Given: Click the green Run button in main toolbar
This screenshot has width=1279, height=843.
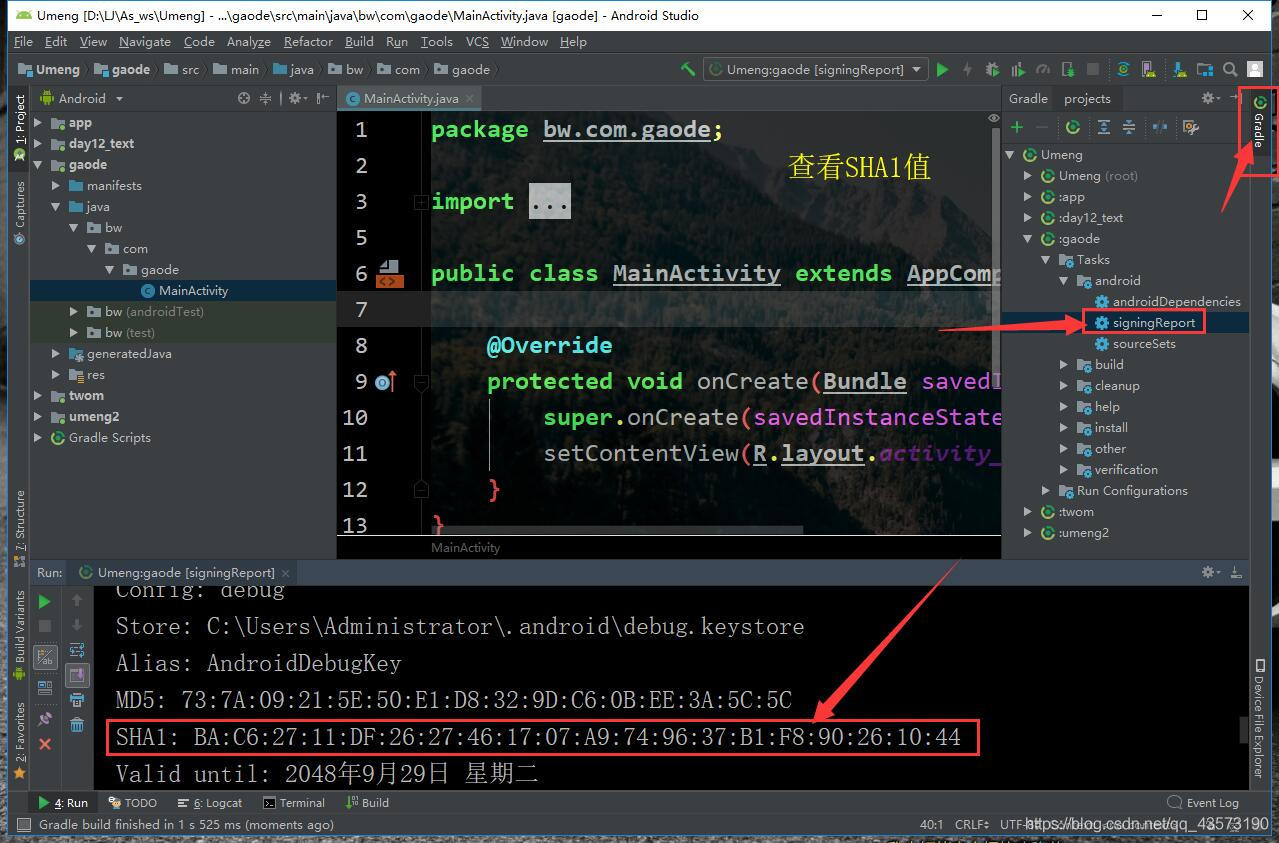Looking at the screenshot, I should click(x=942, y=69).
